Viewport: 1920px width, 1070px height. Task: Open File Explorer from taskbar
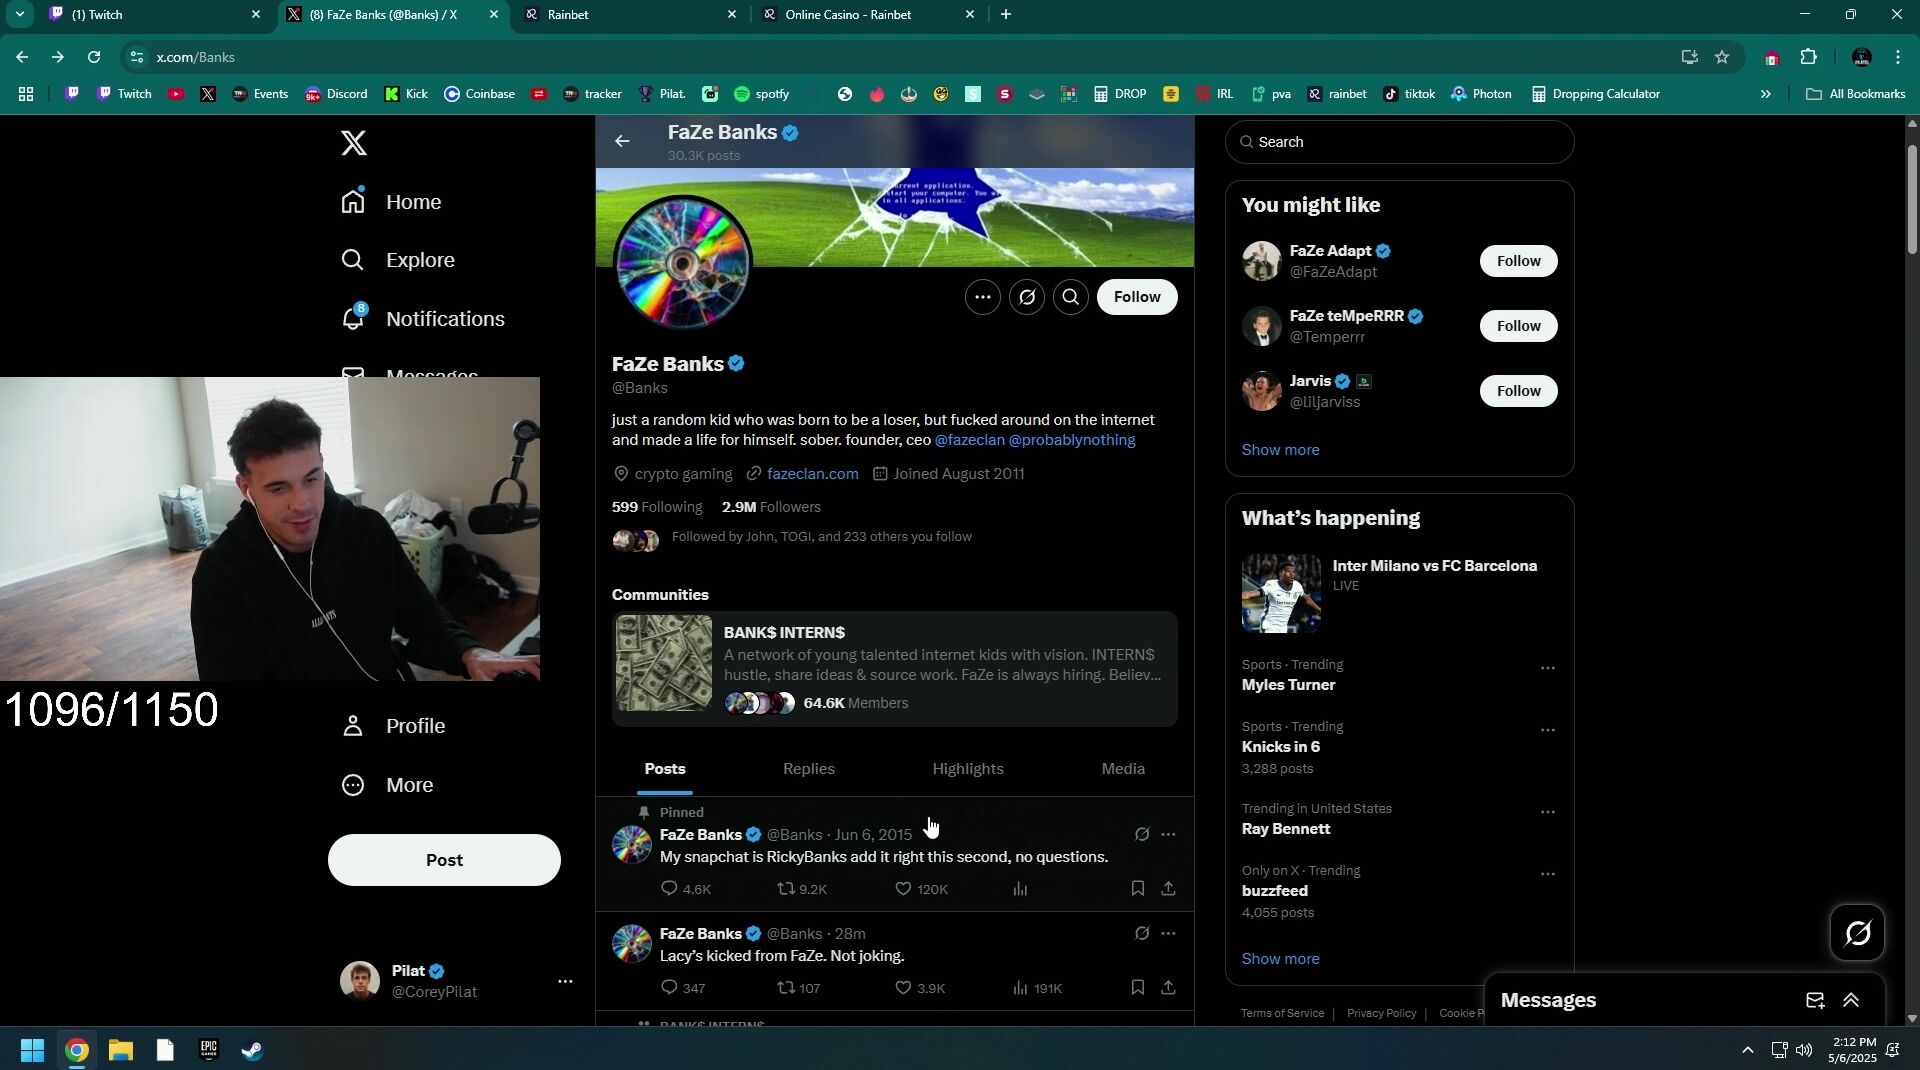point(121,1050)
